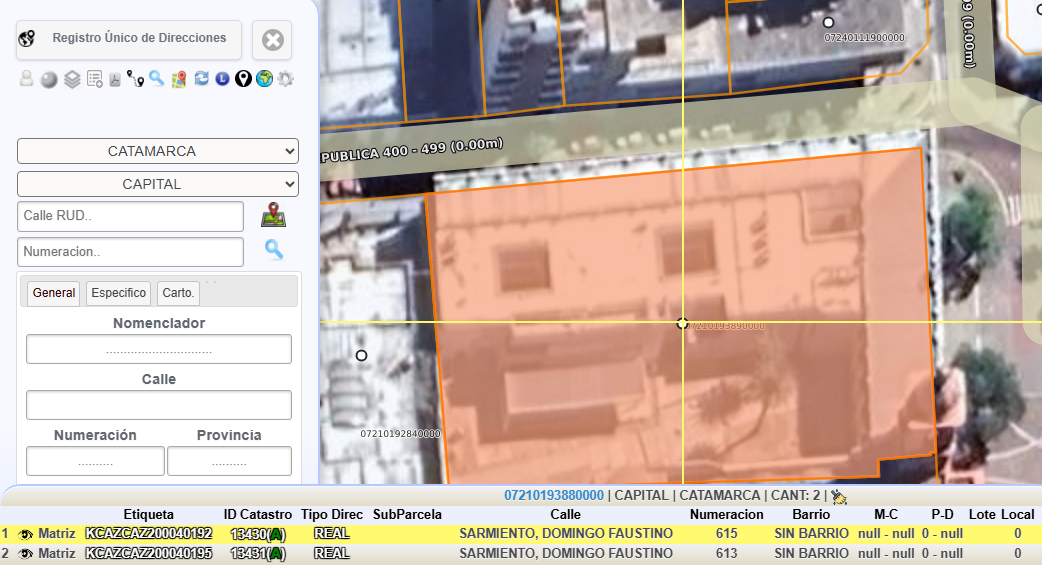The width and height of the screenshot is (1042, 565).
Task: Focus the Calle RUD input field
Action: click(130, 216)
